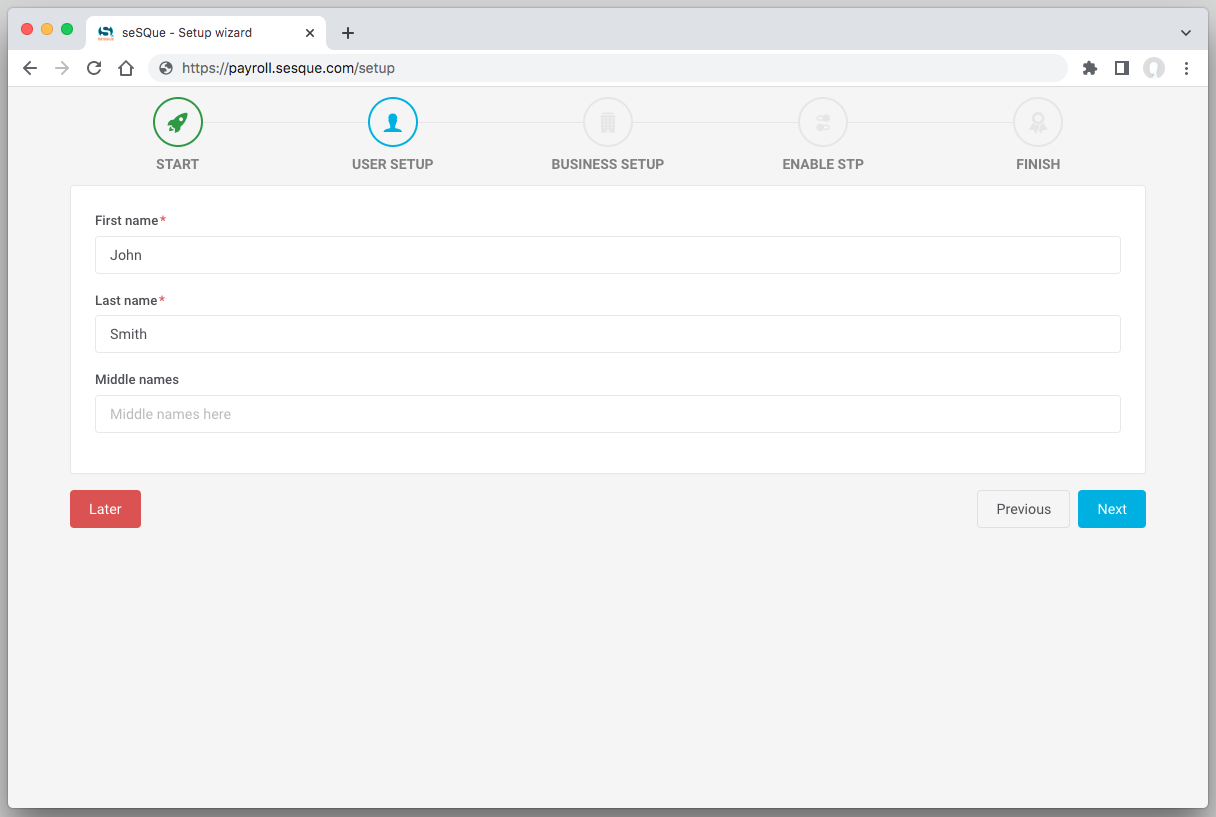Click the Enable STP toggles icon
Screen dimensions: 1216x817
tap(823, 123)
